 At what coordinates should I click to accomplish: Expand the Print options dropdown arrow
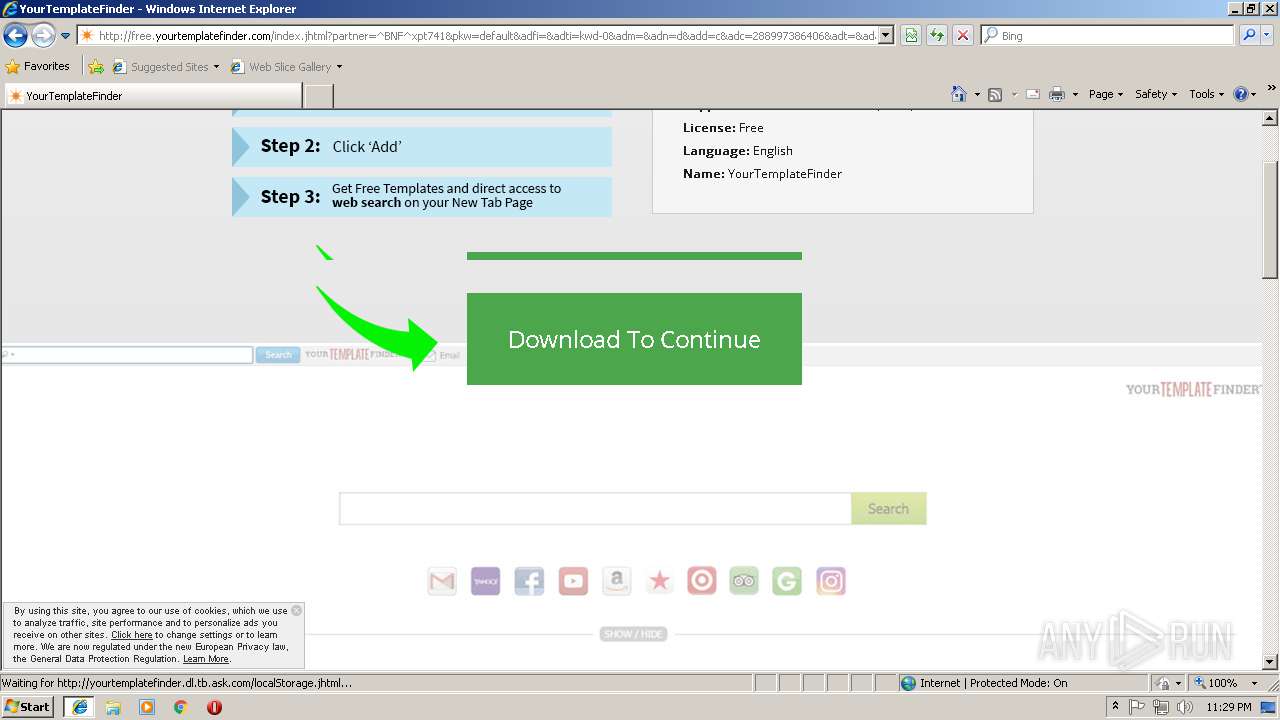tap(1075, 95)
